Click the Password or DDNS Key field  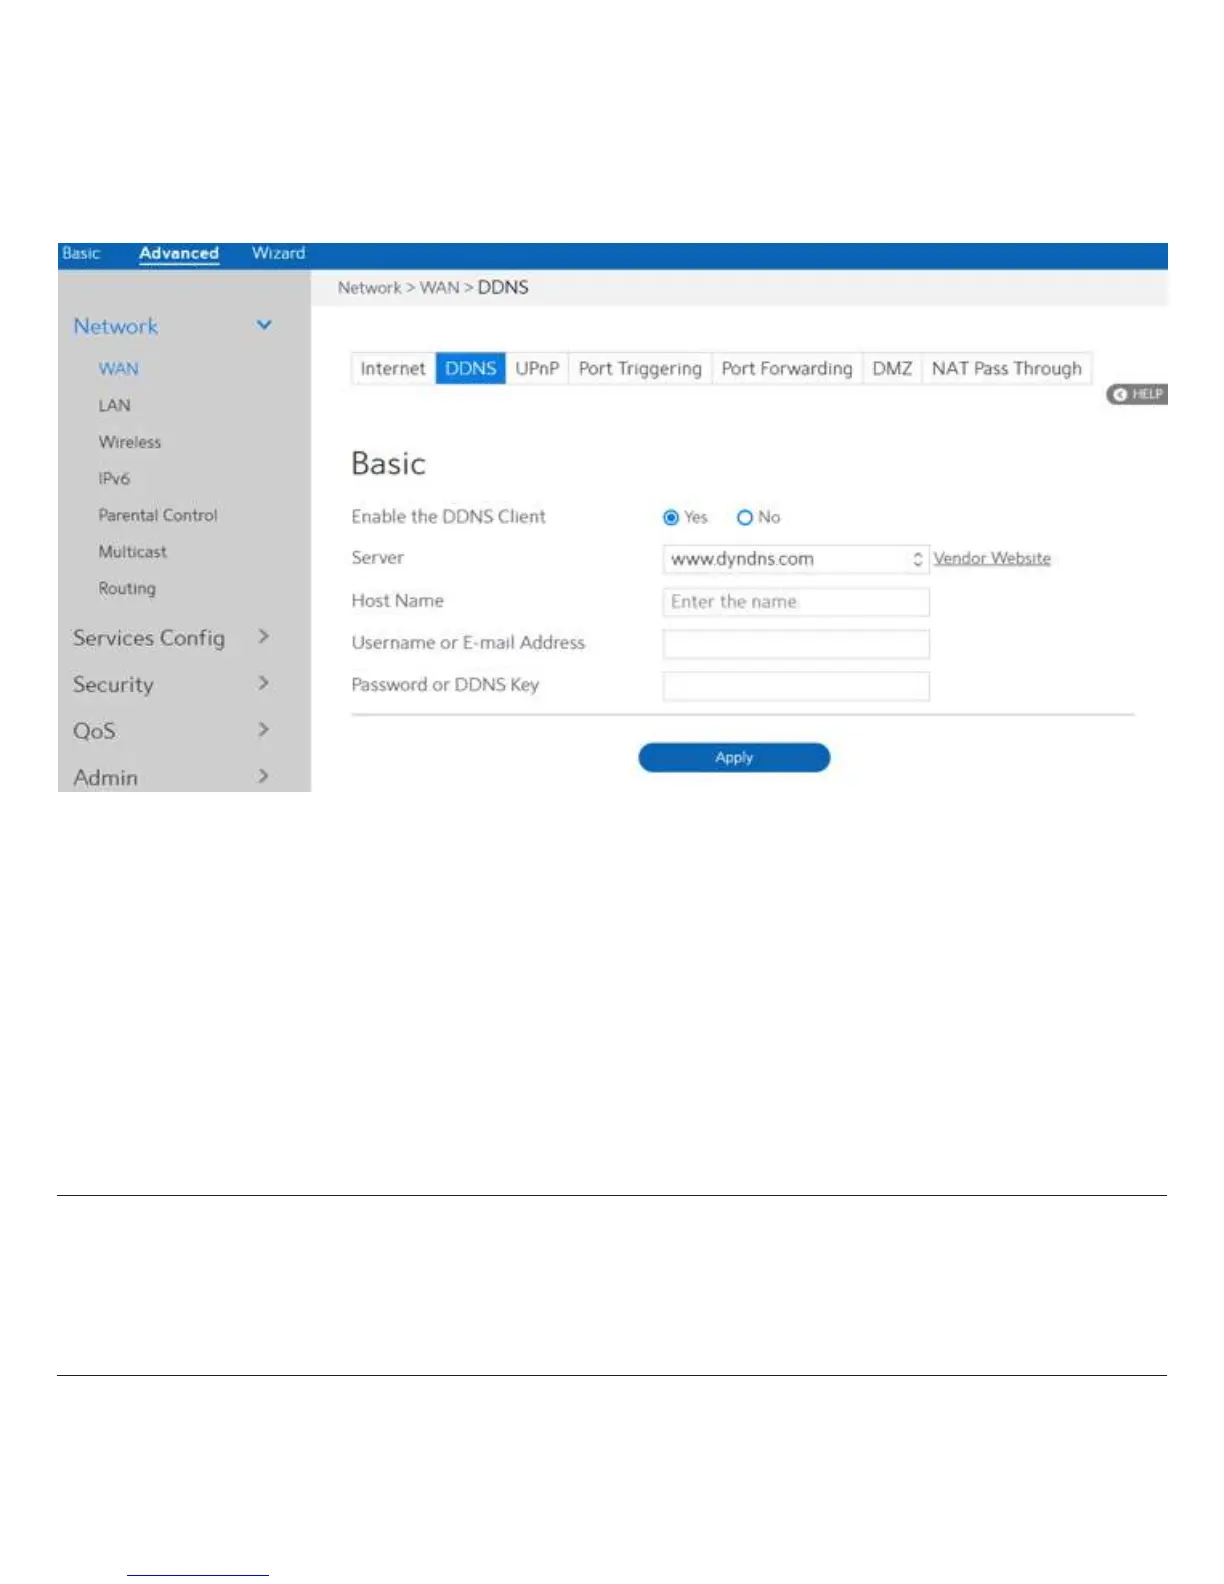tap(796, 685)
